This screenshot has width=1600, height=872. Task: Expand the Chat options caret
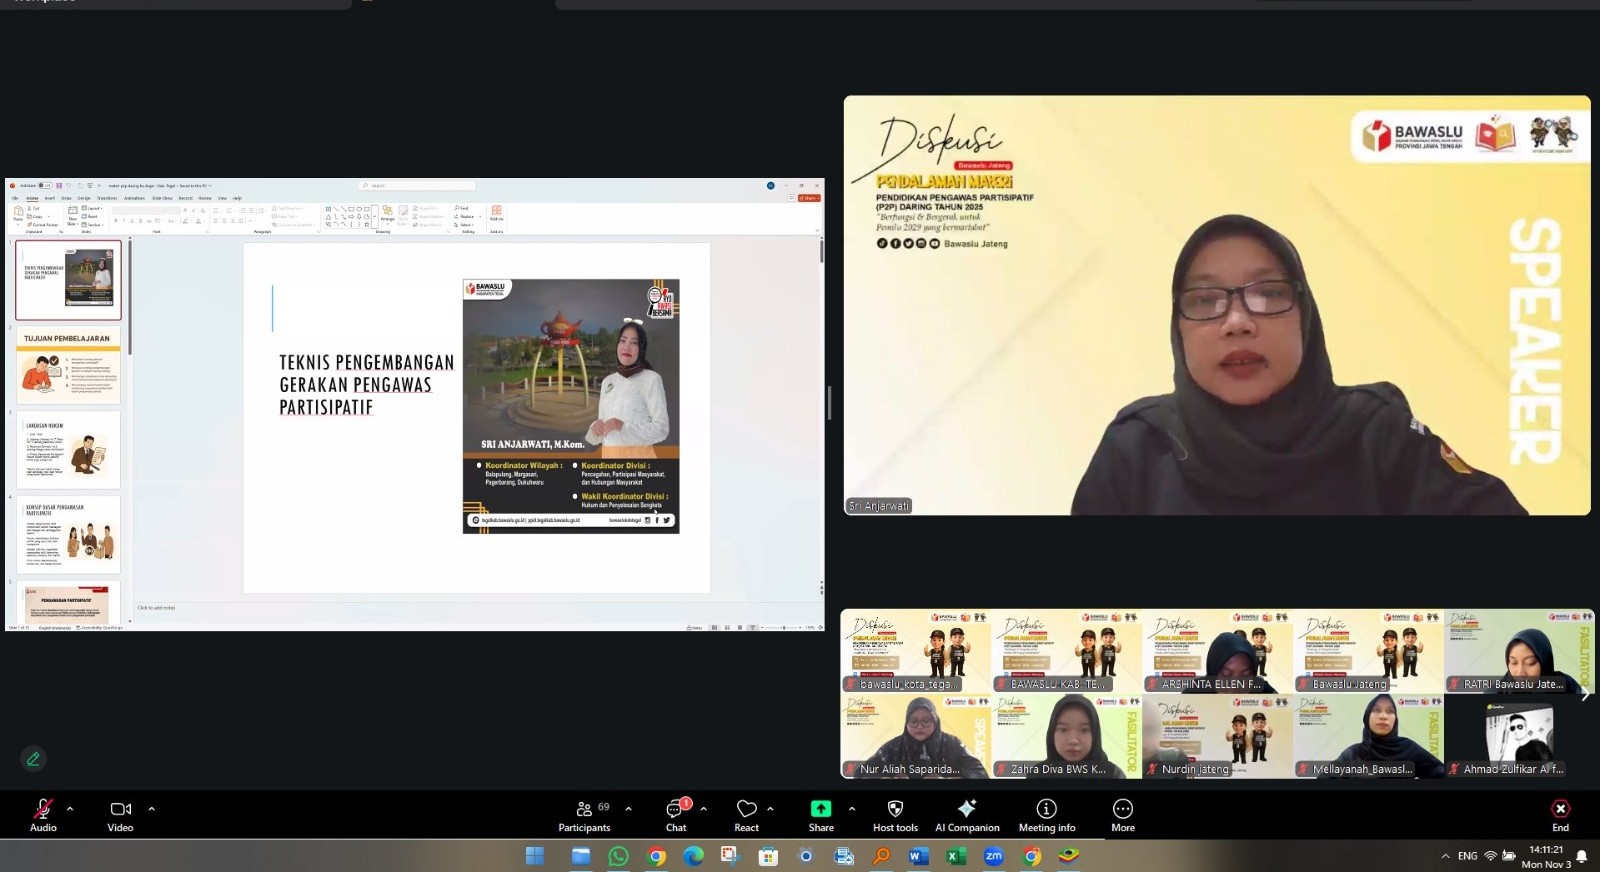click(704, 808)
